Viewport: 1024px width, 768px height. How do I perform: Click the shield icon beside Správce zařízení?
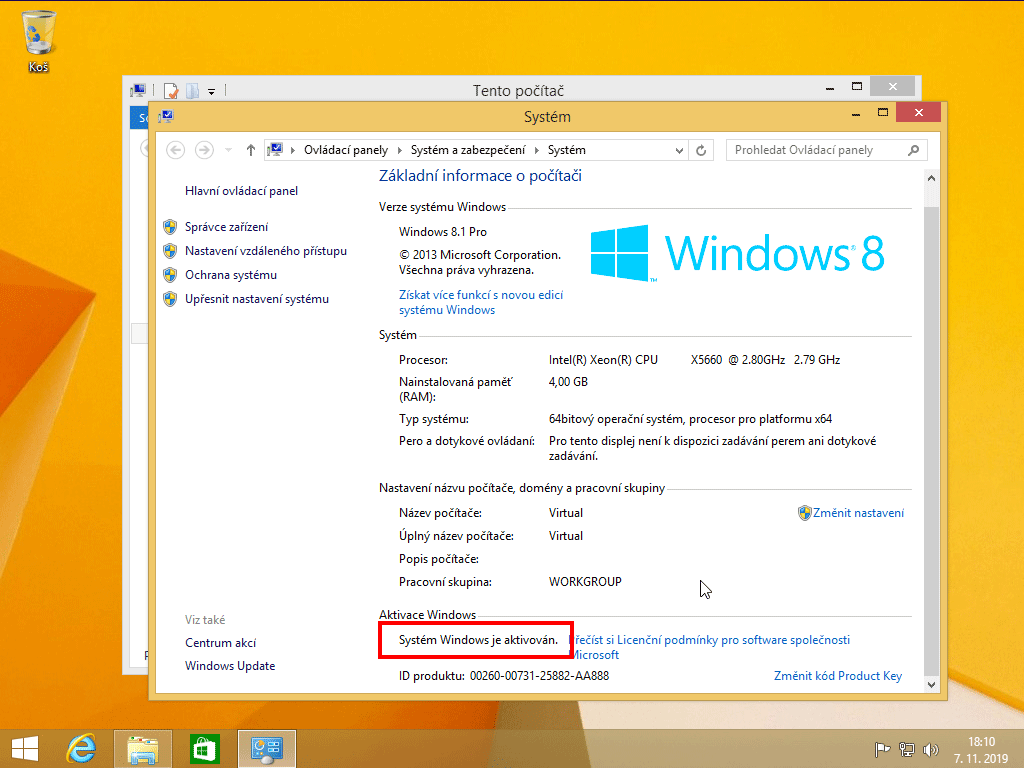[x=170, y=227]
